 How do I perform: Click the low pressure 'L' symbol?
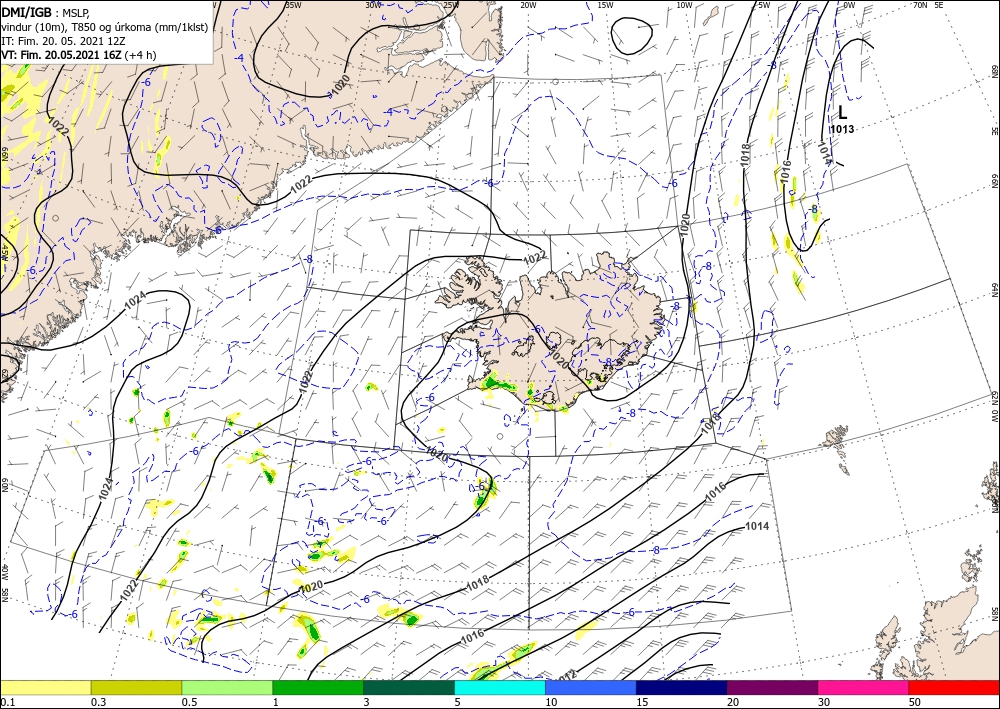tap(842, 113)
